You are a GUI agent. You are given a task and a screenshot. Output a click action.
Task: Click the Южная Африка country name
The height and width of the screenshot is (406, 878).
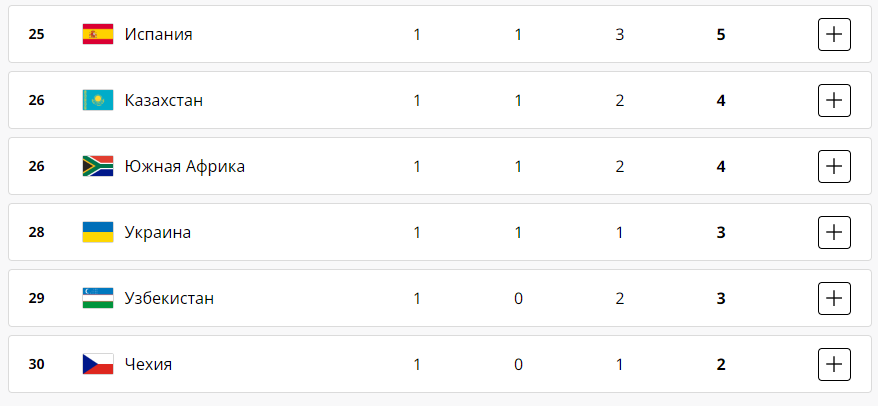(184, 167)
